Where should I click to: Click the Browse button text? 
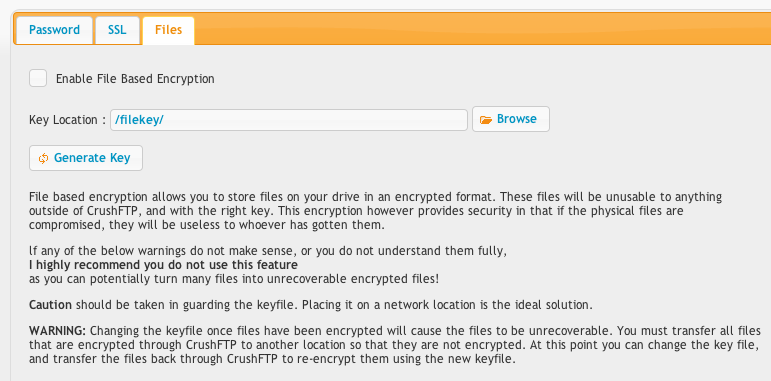coord(517,119)
